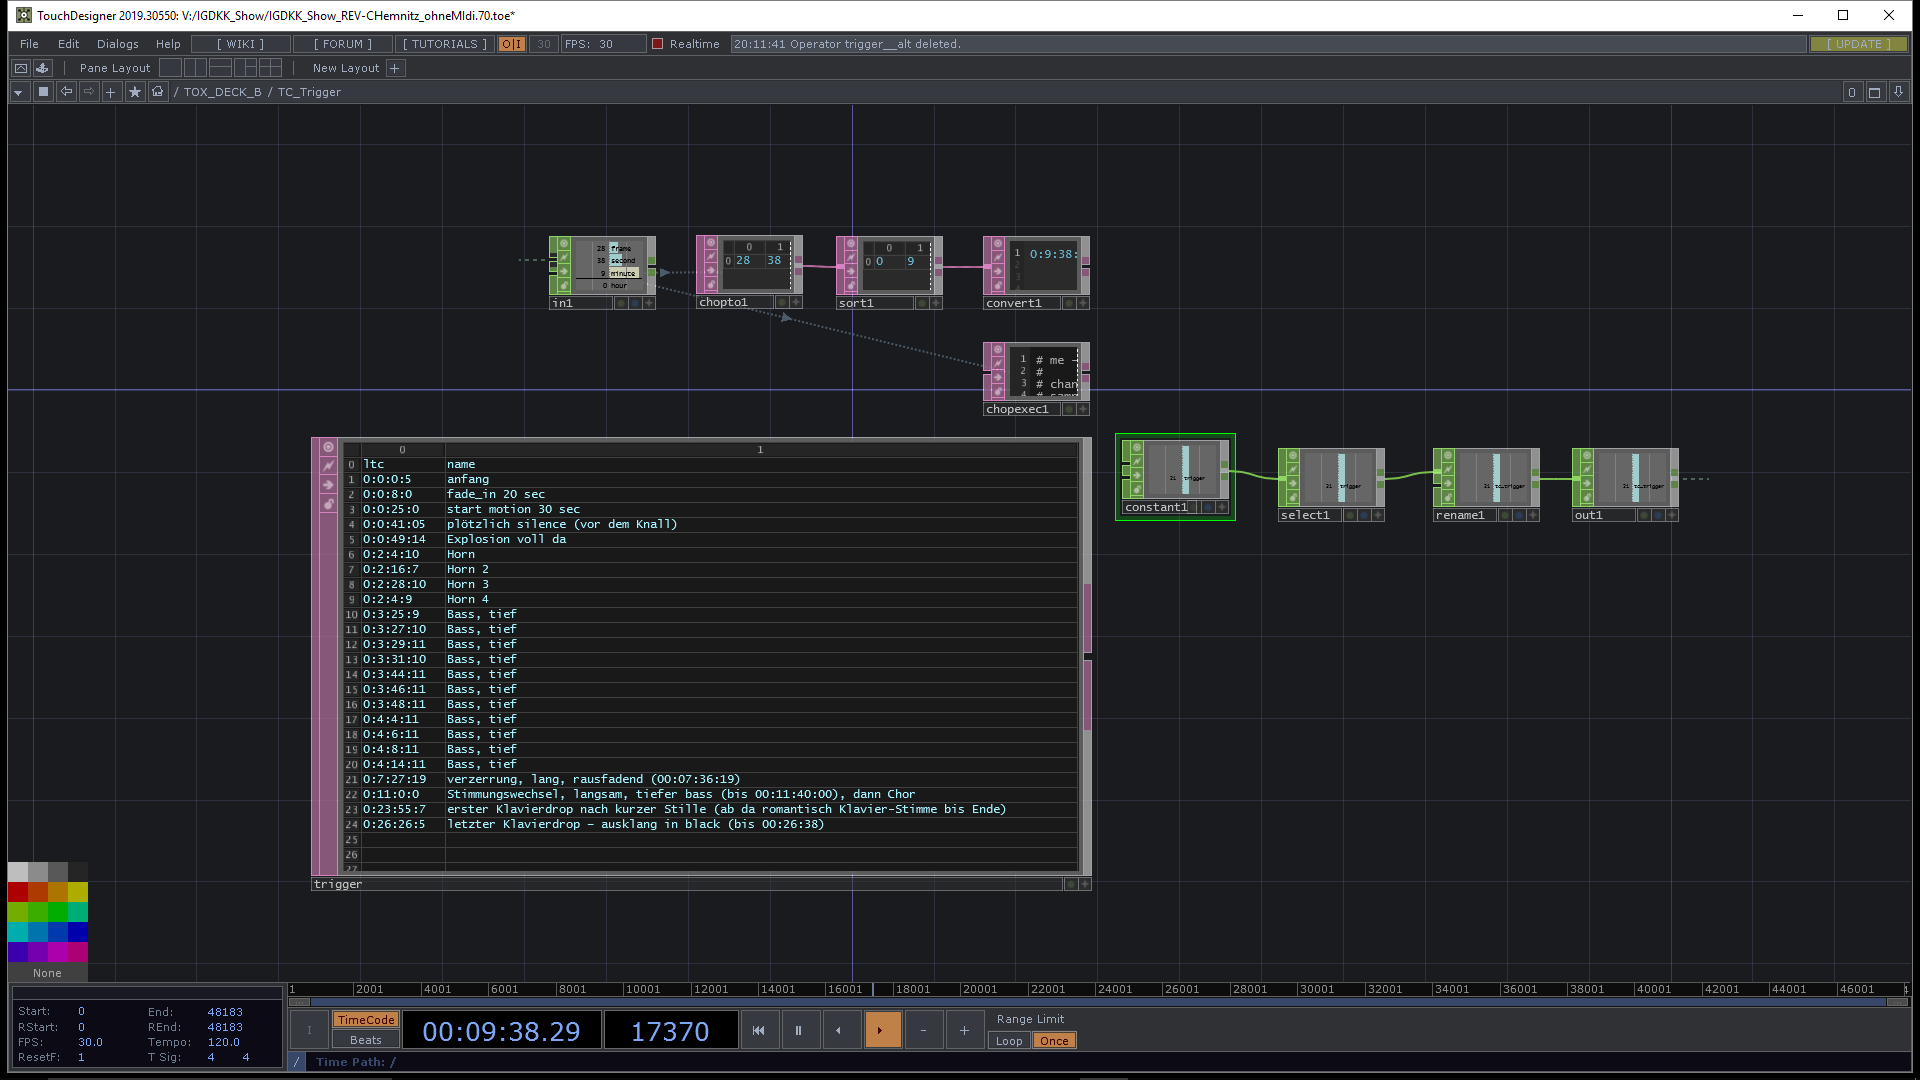
Task: Switch timeline to Beats mode
Action: point(365,1040)
